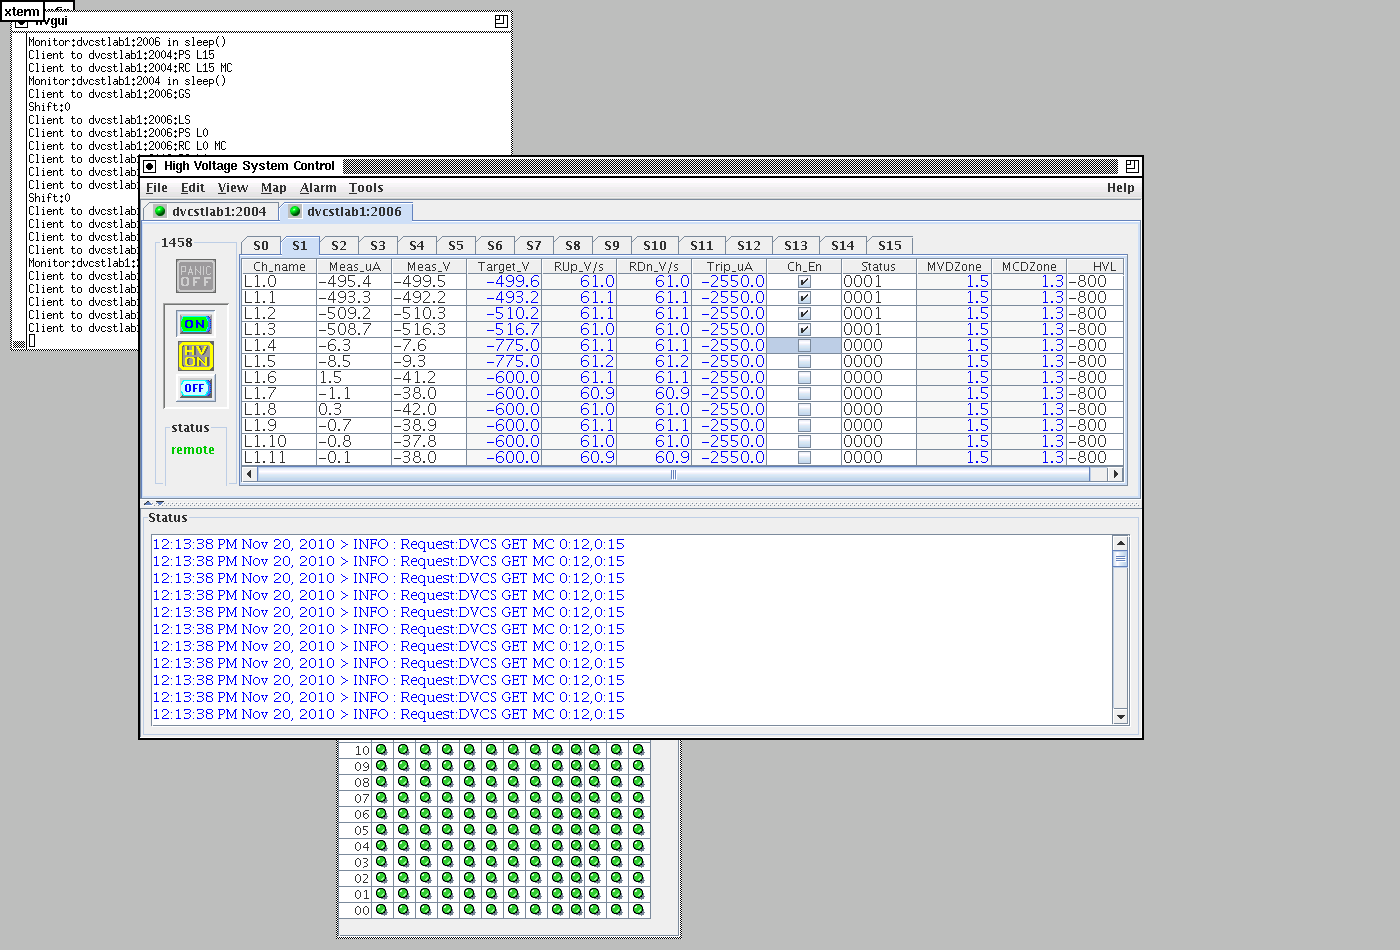
Task: Open the File menu
Action: 157,188
